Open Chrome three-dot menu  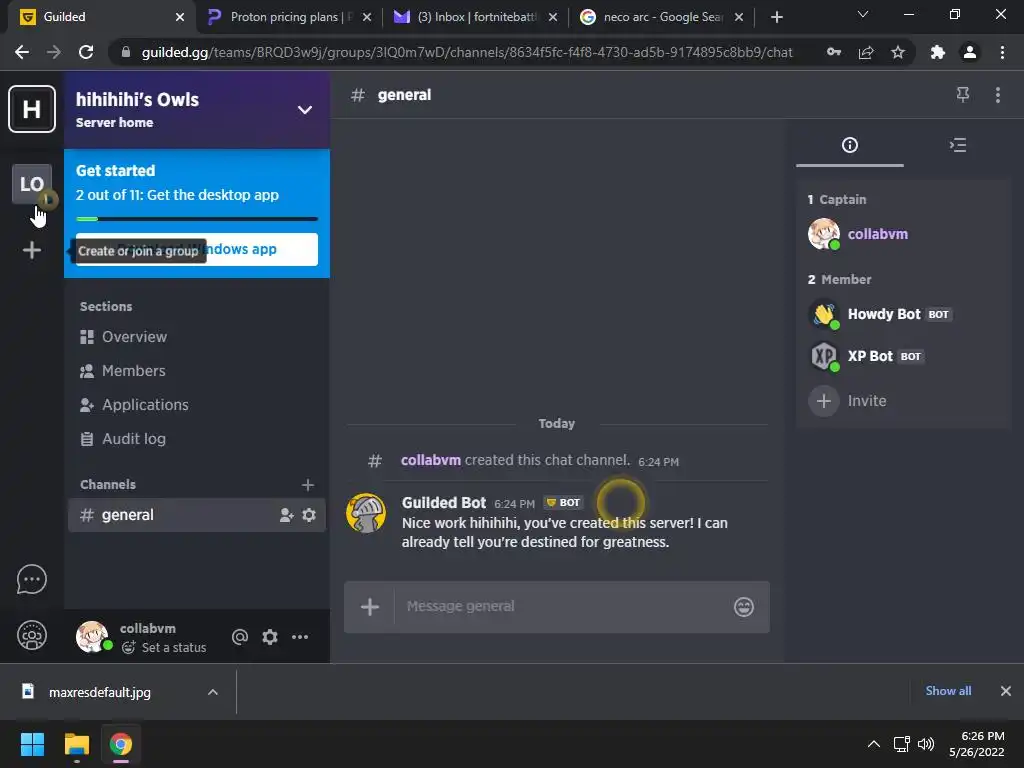(x=1002, y=52)
